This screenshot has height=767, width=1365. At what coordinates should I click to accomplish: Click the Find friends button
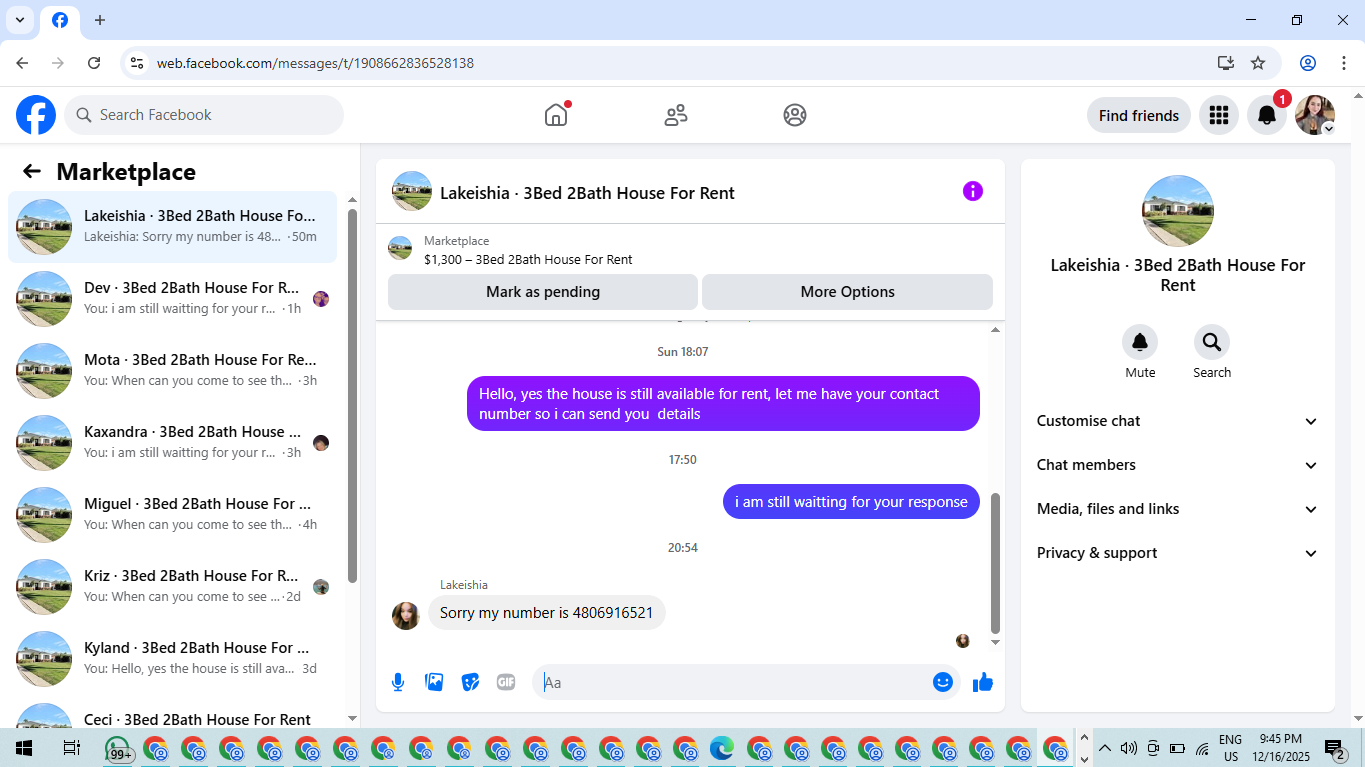pos(1139,115)
